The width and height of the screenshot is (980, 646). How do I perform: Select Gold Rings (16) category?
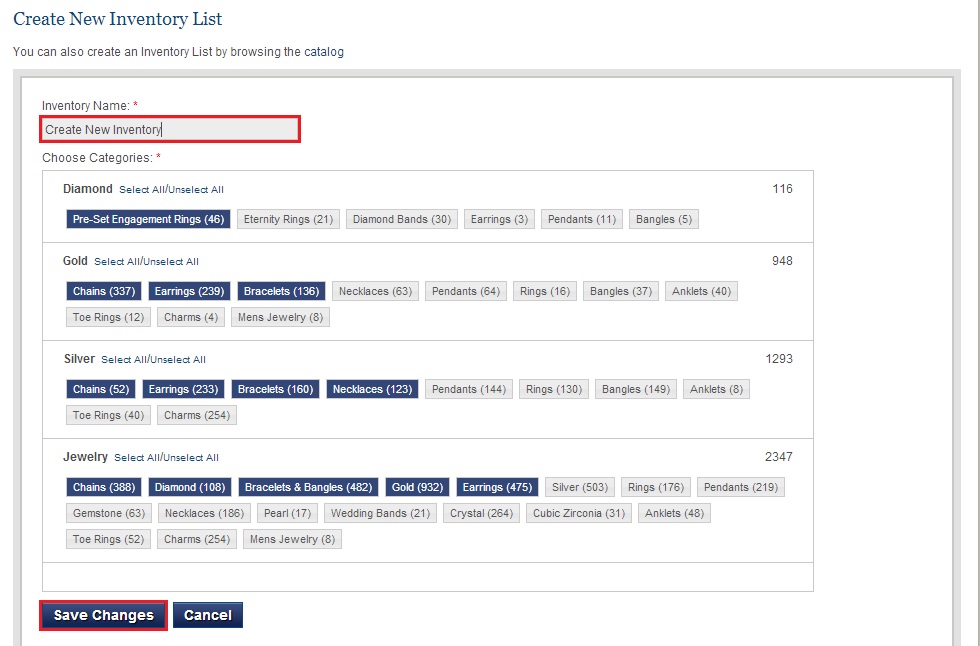[x=545, y=291]
